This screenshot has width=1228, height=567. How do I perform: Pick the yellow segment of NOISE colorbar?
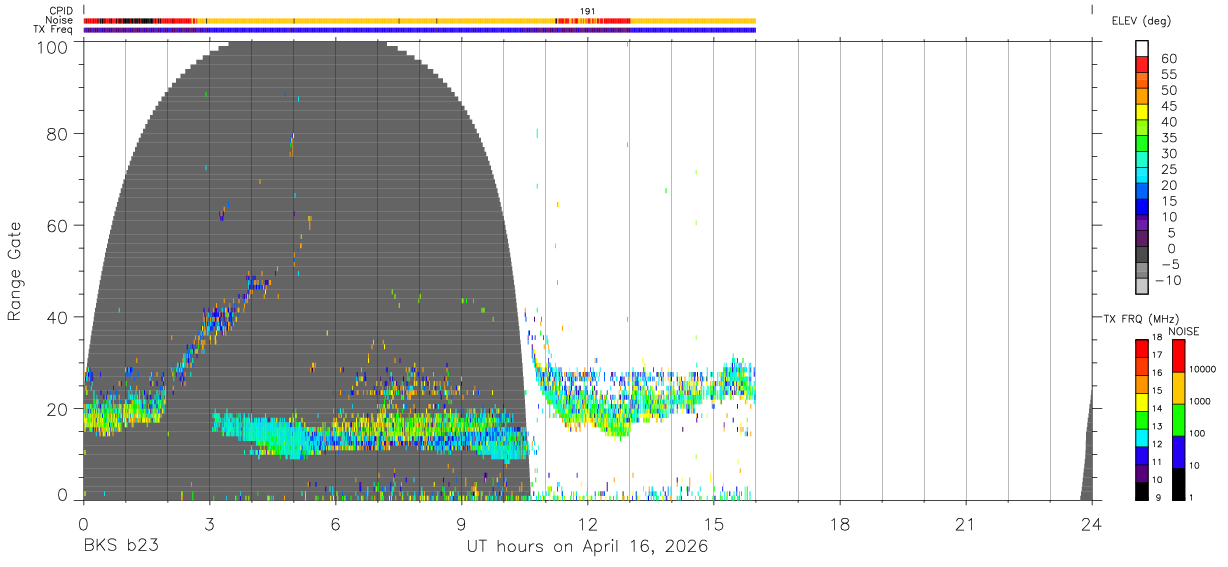click(x=1179, y=388)
